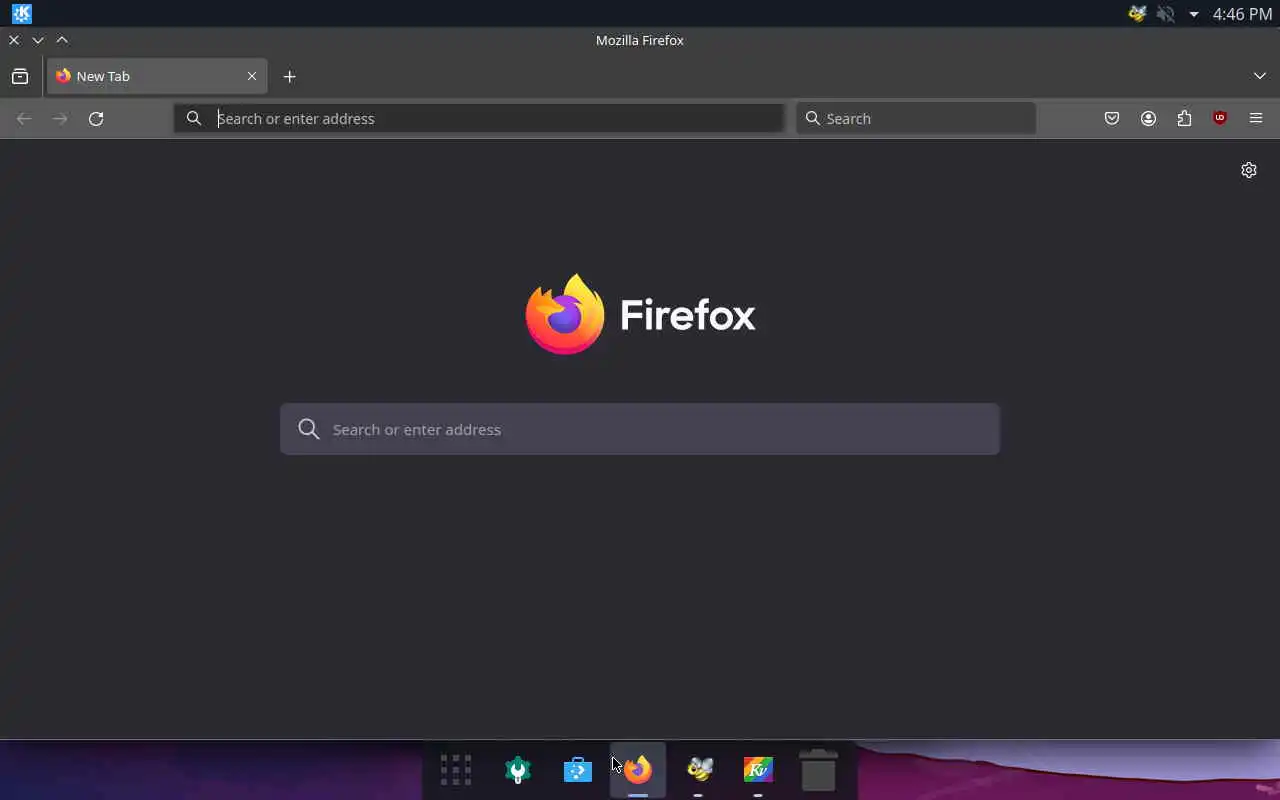Viewport: 1280px width, 800px height.
Task: Click the central Search or enter address box
Action: tap(640, 429)
